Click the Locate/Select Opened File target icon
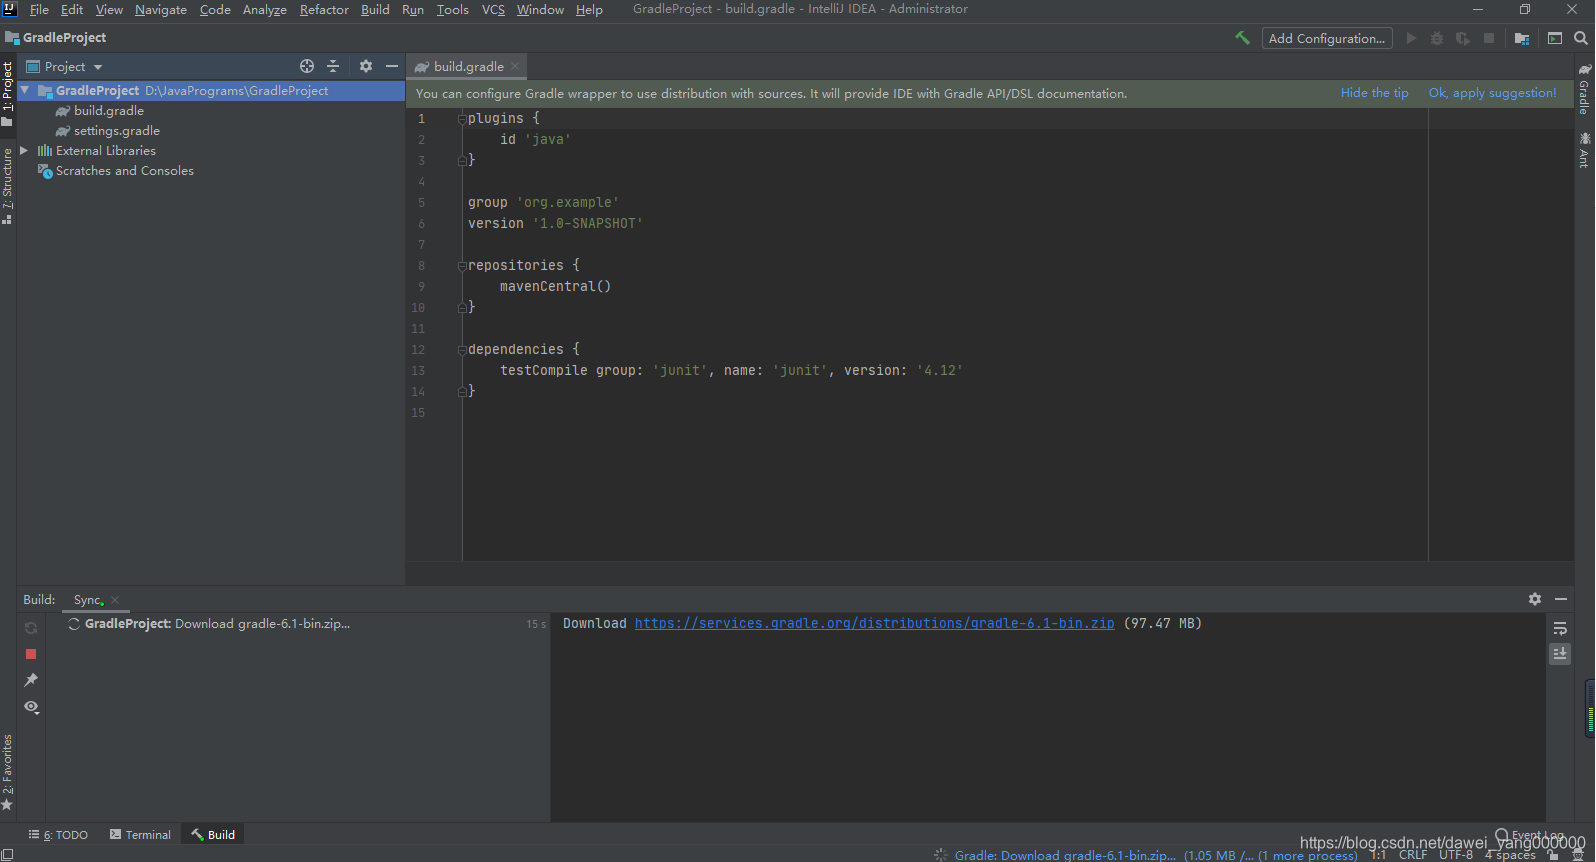The height and width of the screenshot is (862, 1596). coord(307,66)
